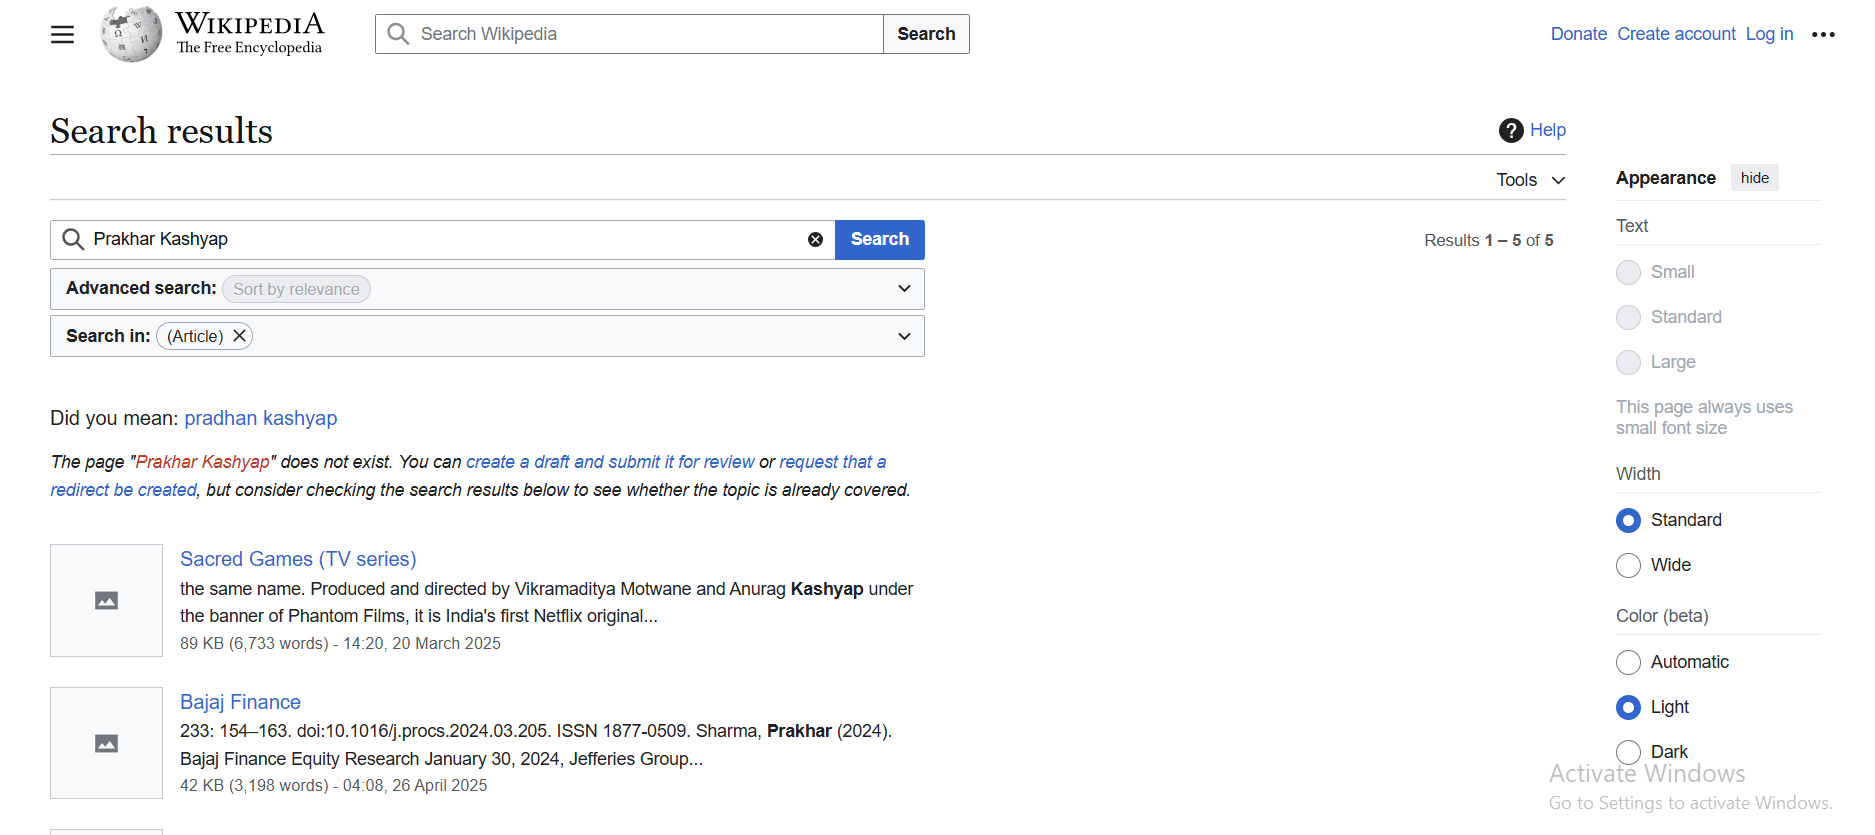Open the Sacred Games (TV series) result
The image size is (1875, 835).
point(298,559)
